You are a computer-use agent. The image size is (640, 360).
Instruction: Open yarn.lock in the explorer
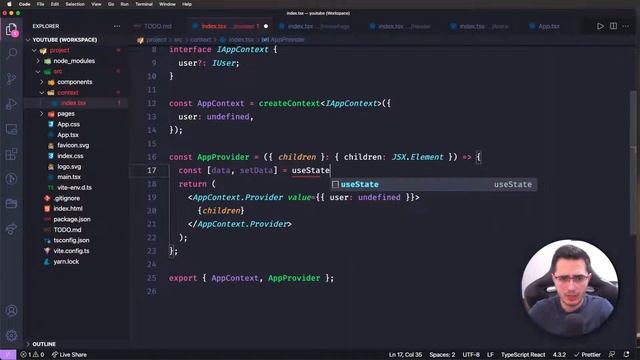coord(66,262)
